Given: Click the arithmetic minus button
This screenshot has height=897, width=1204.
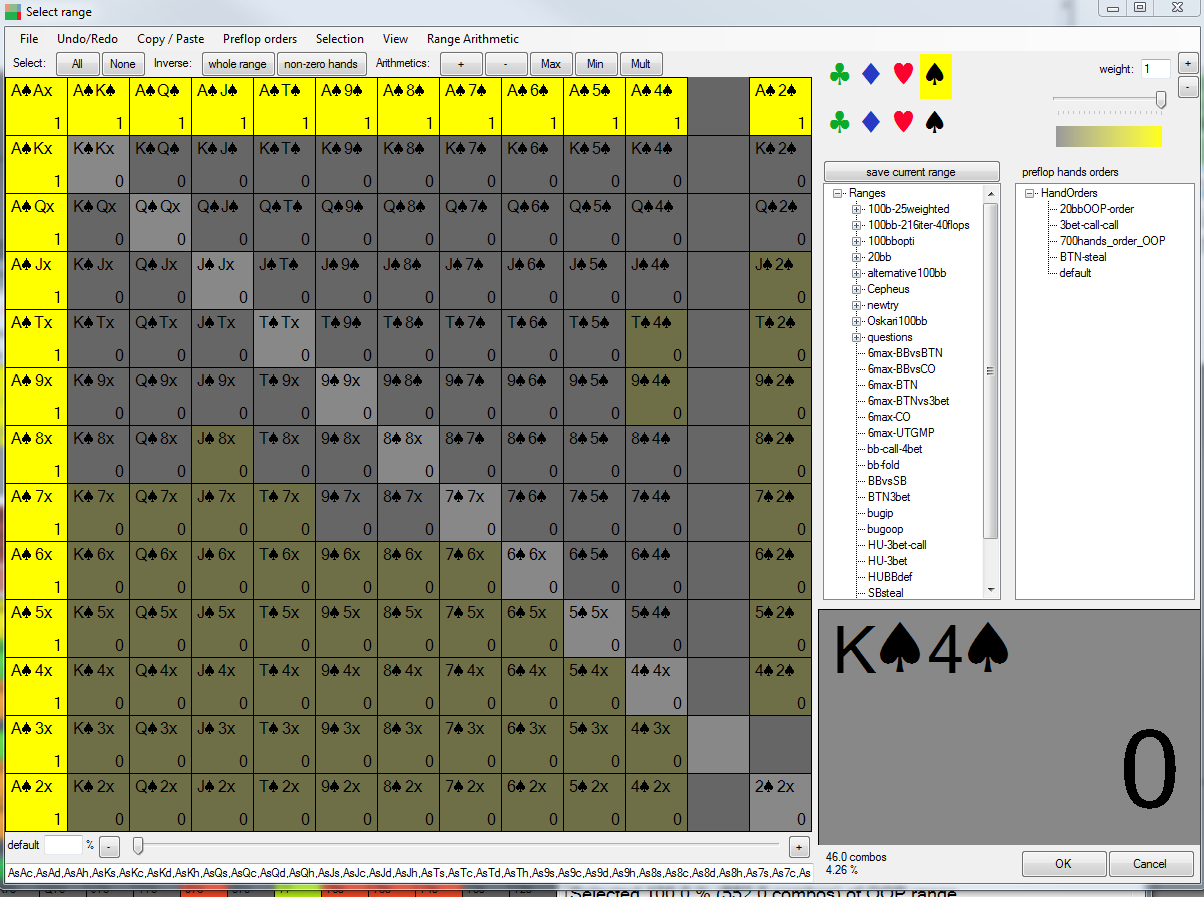Looking at the screenshot, I should pos(506,64).
